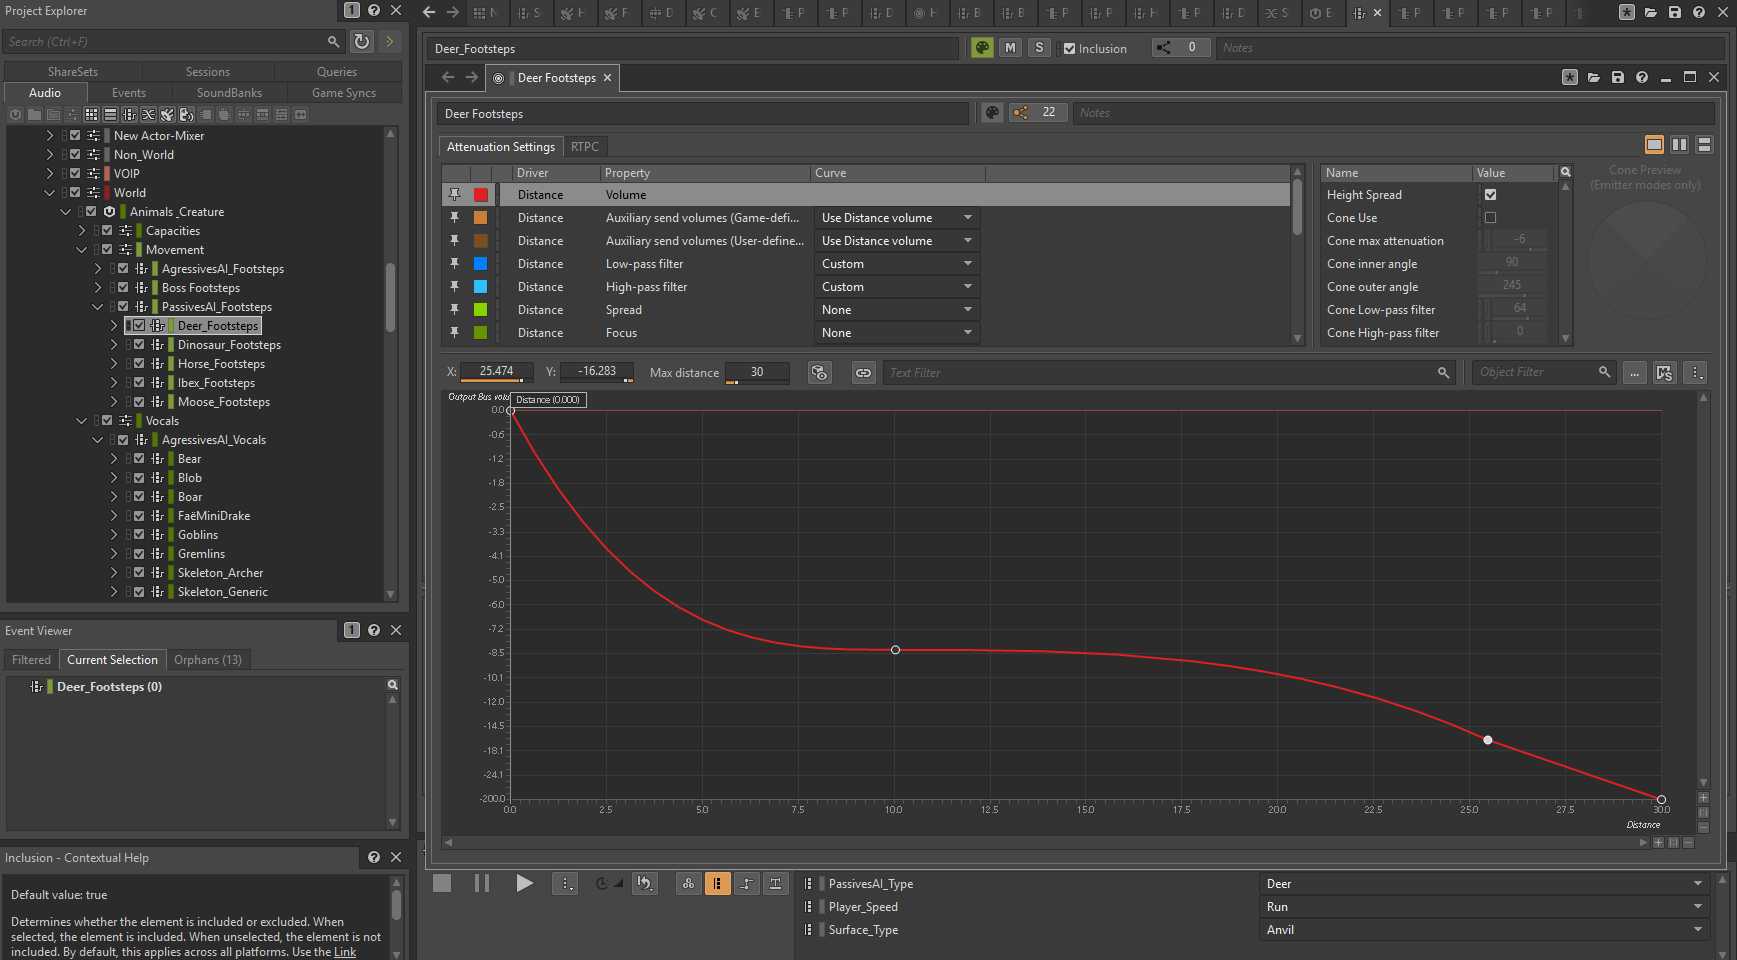Click the Play button in transport controls
1737x960 pixels.
(x=524, y=883)
